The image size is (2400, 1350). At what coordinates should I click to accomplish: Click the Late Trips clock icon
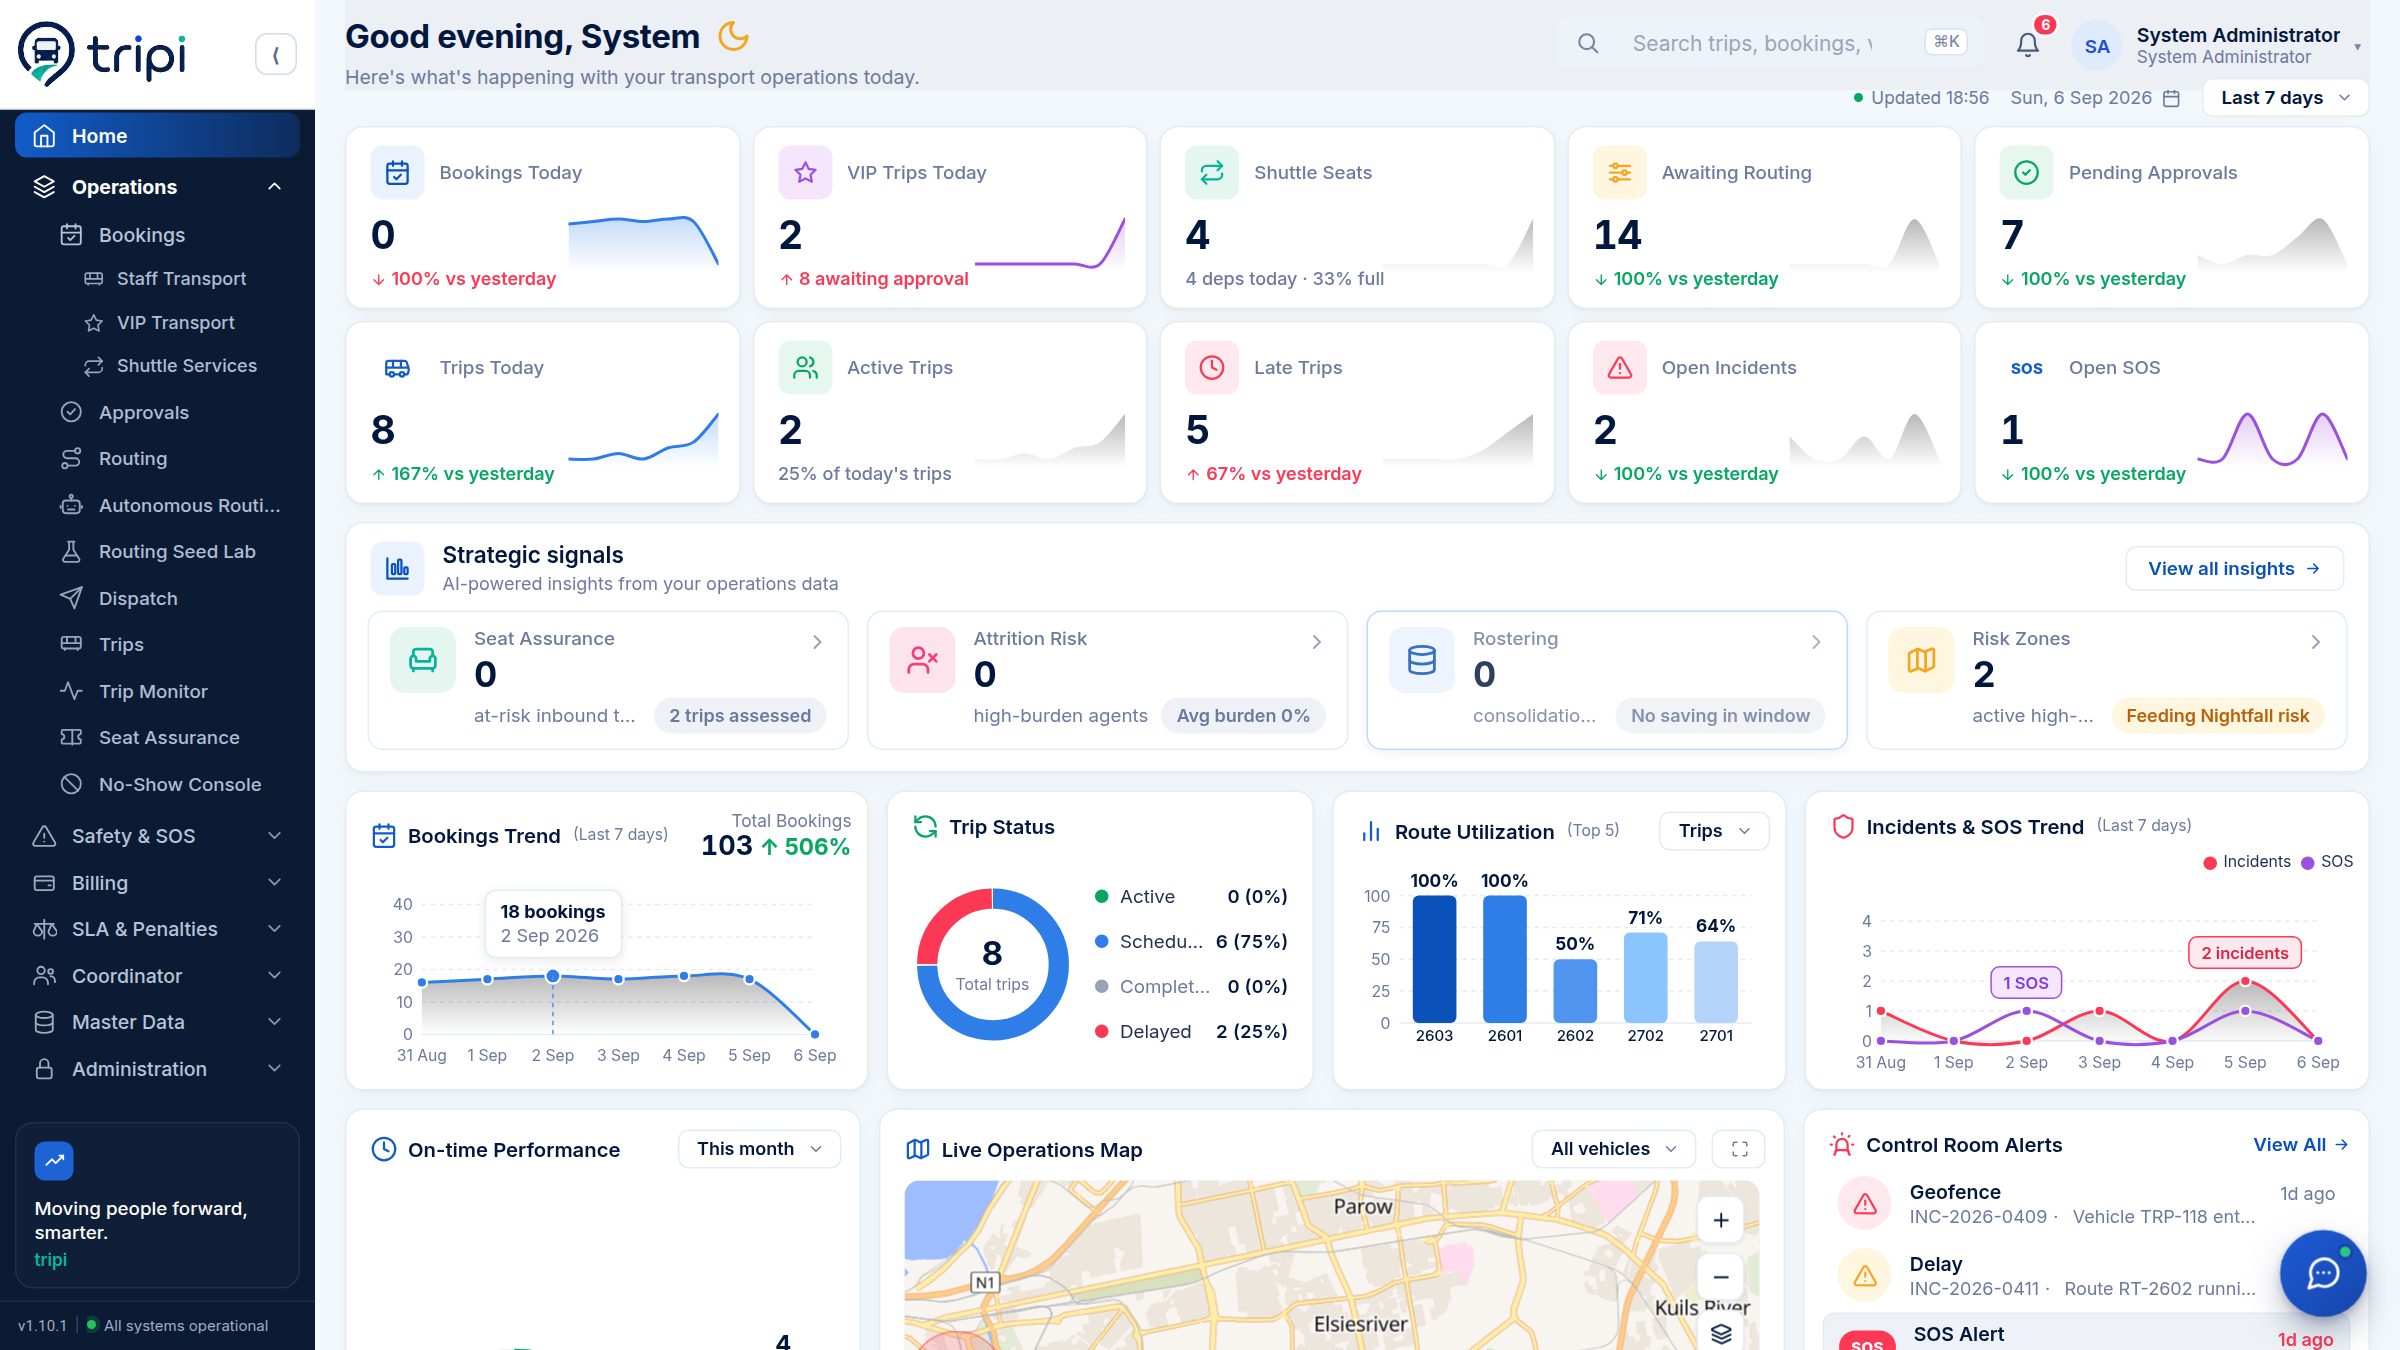[x=1212, y=368]
